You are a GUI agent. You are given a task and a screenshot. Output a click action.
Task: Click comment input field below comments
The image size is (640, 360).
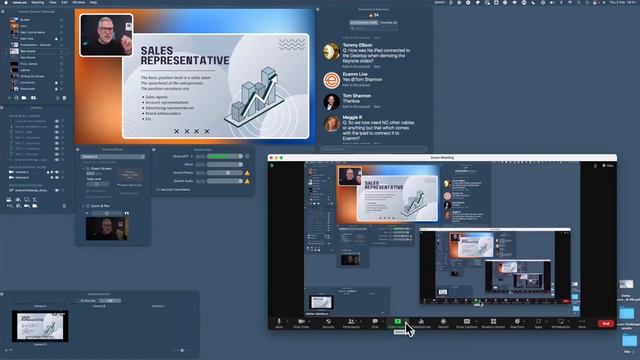[373, 149]
